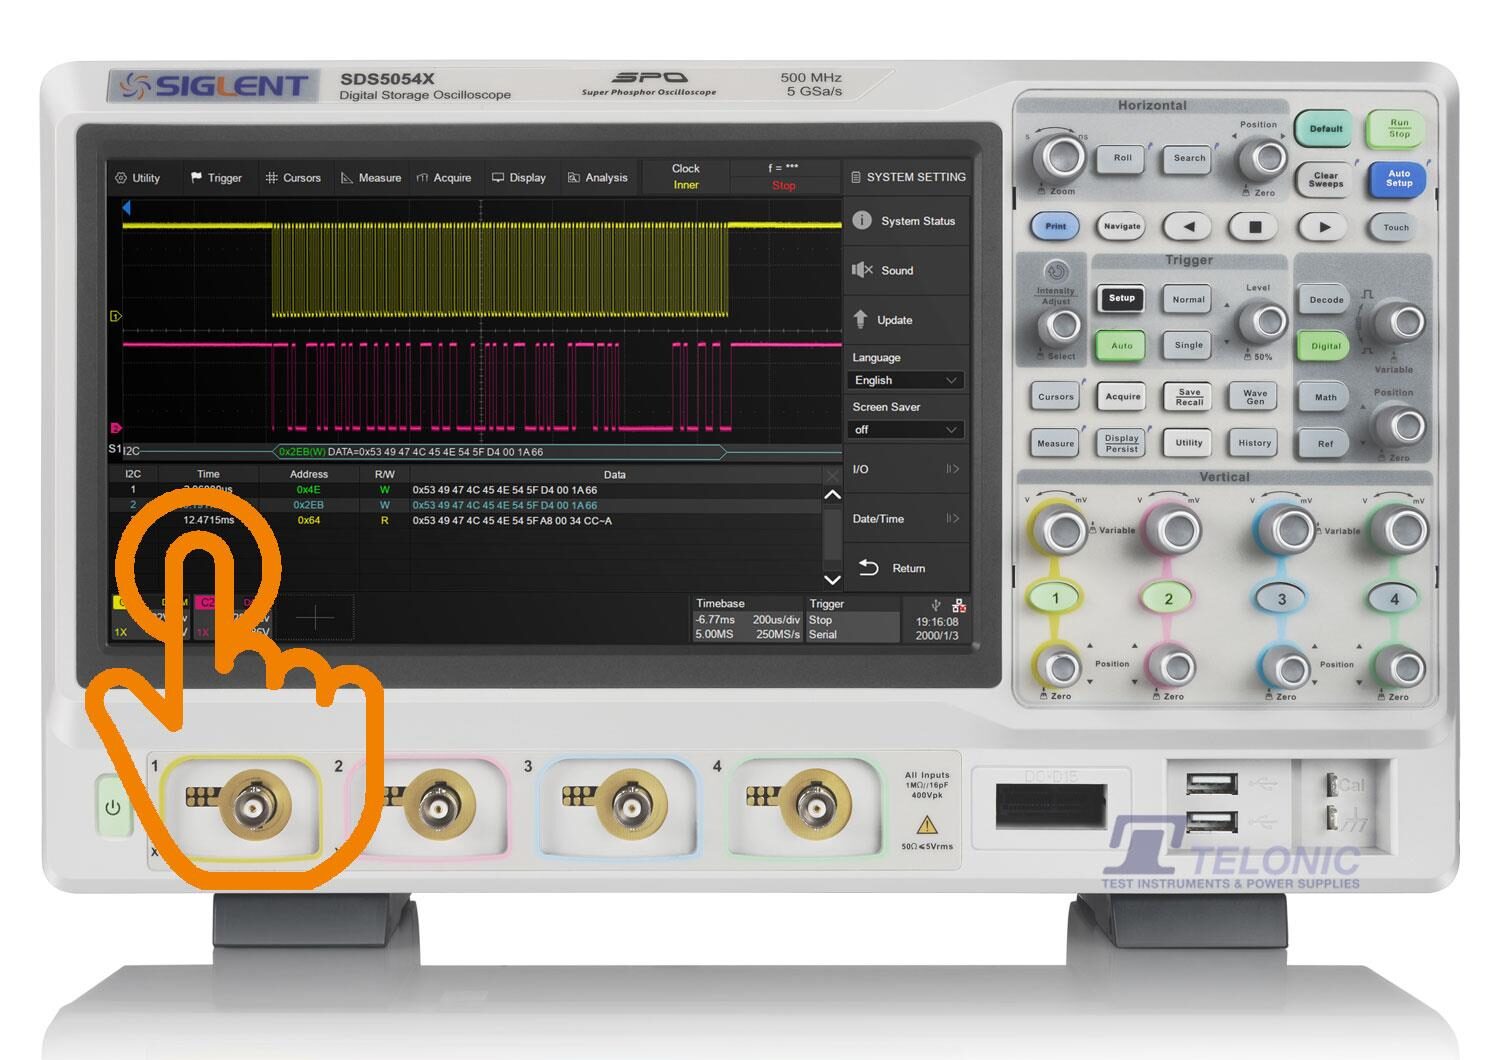Open the on-screen Acquire menu
This screenshot has height=1060, width=1500.
[x=444, y=178]
